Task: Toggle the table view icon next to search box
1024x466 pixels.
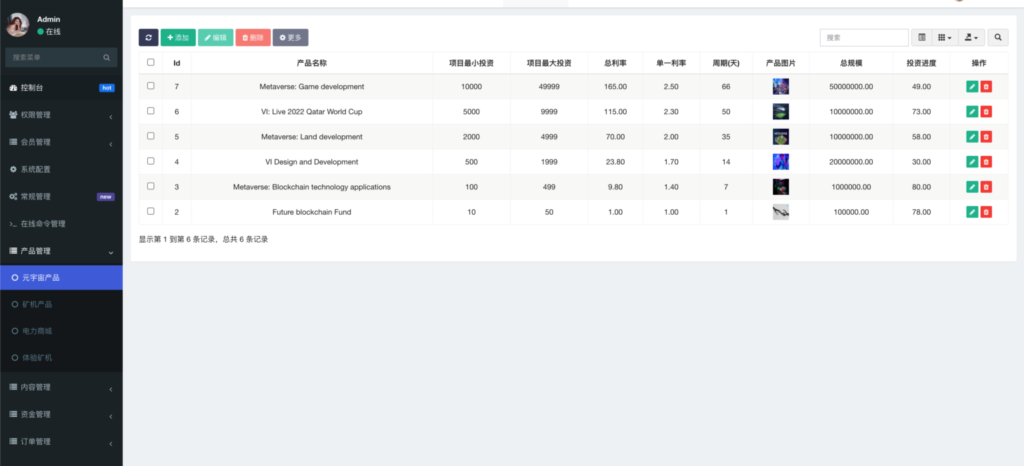Action: click(922, 37)
